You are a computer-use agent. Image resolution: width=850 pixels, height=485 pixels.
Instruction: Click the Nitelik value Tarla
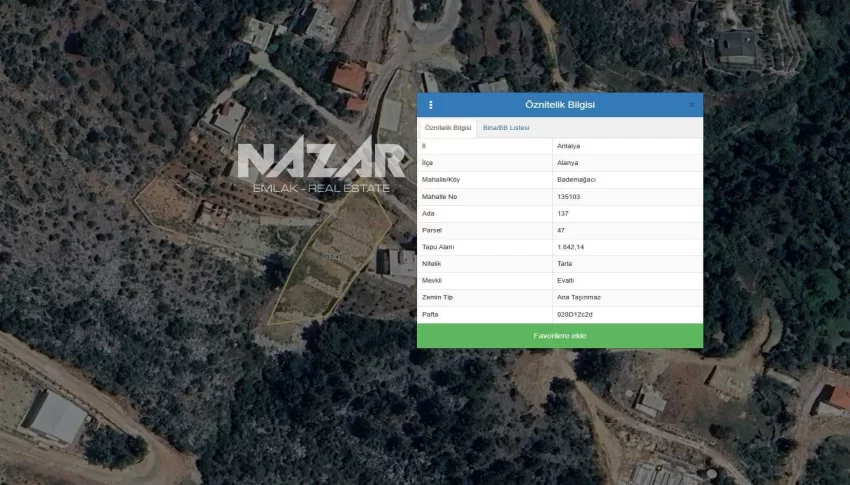pyautogui.click(x=564, y=264)
